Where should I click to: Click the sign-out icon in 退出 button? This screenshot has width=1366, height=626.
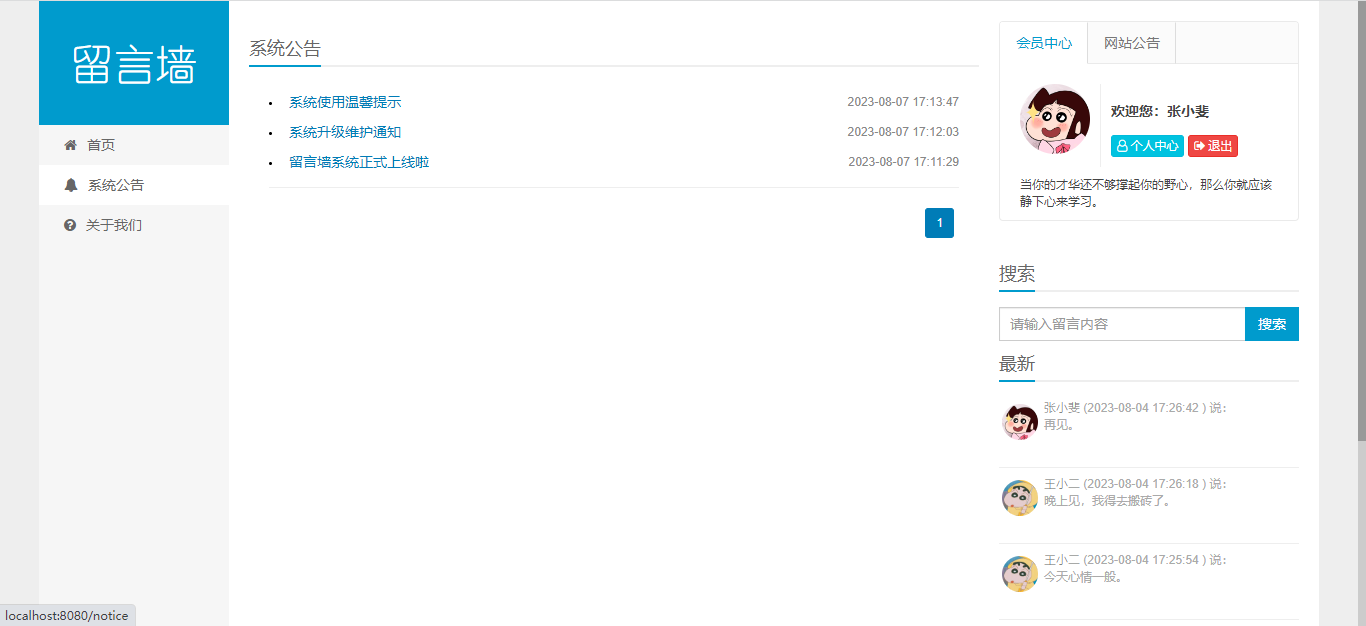[x=1199, y=146]
